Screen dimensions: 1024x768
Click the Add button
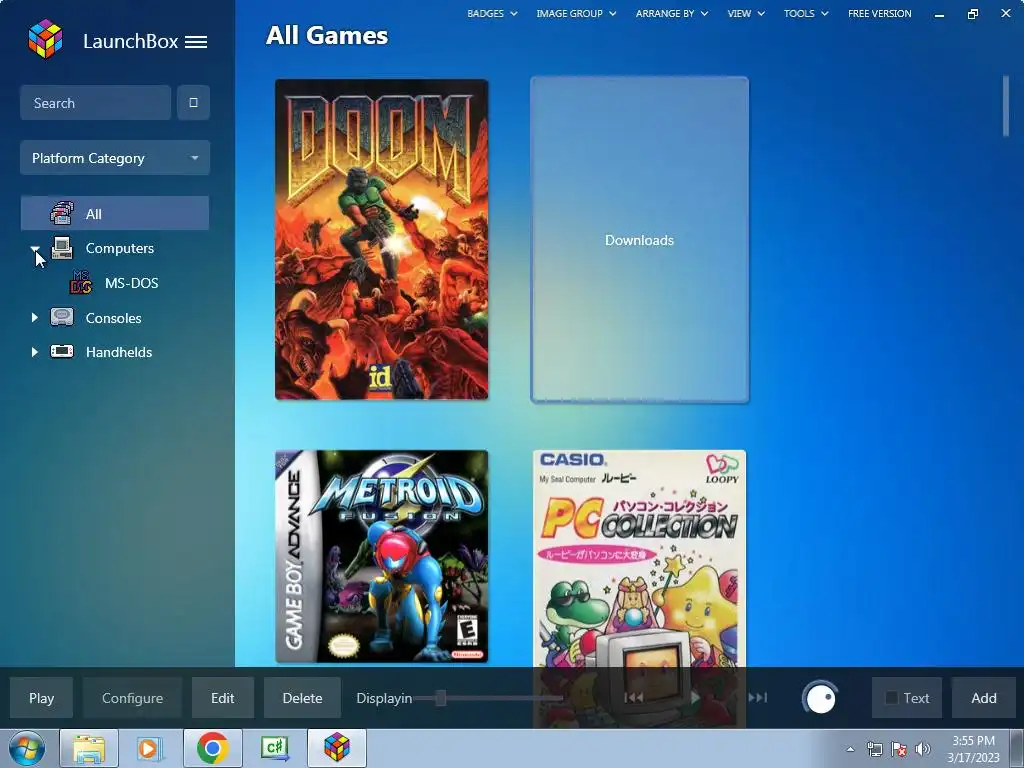pyautogui.click(x=984, y=698)
